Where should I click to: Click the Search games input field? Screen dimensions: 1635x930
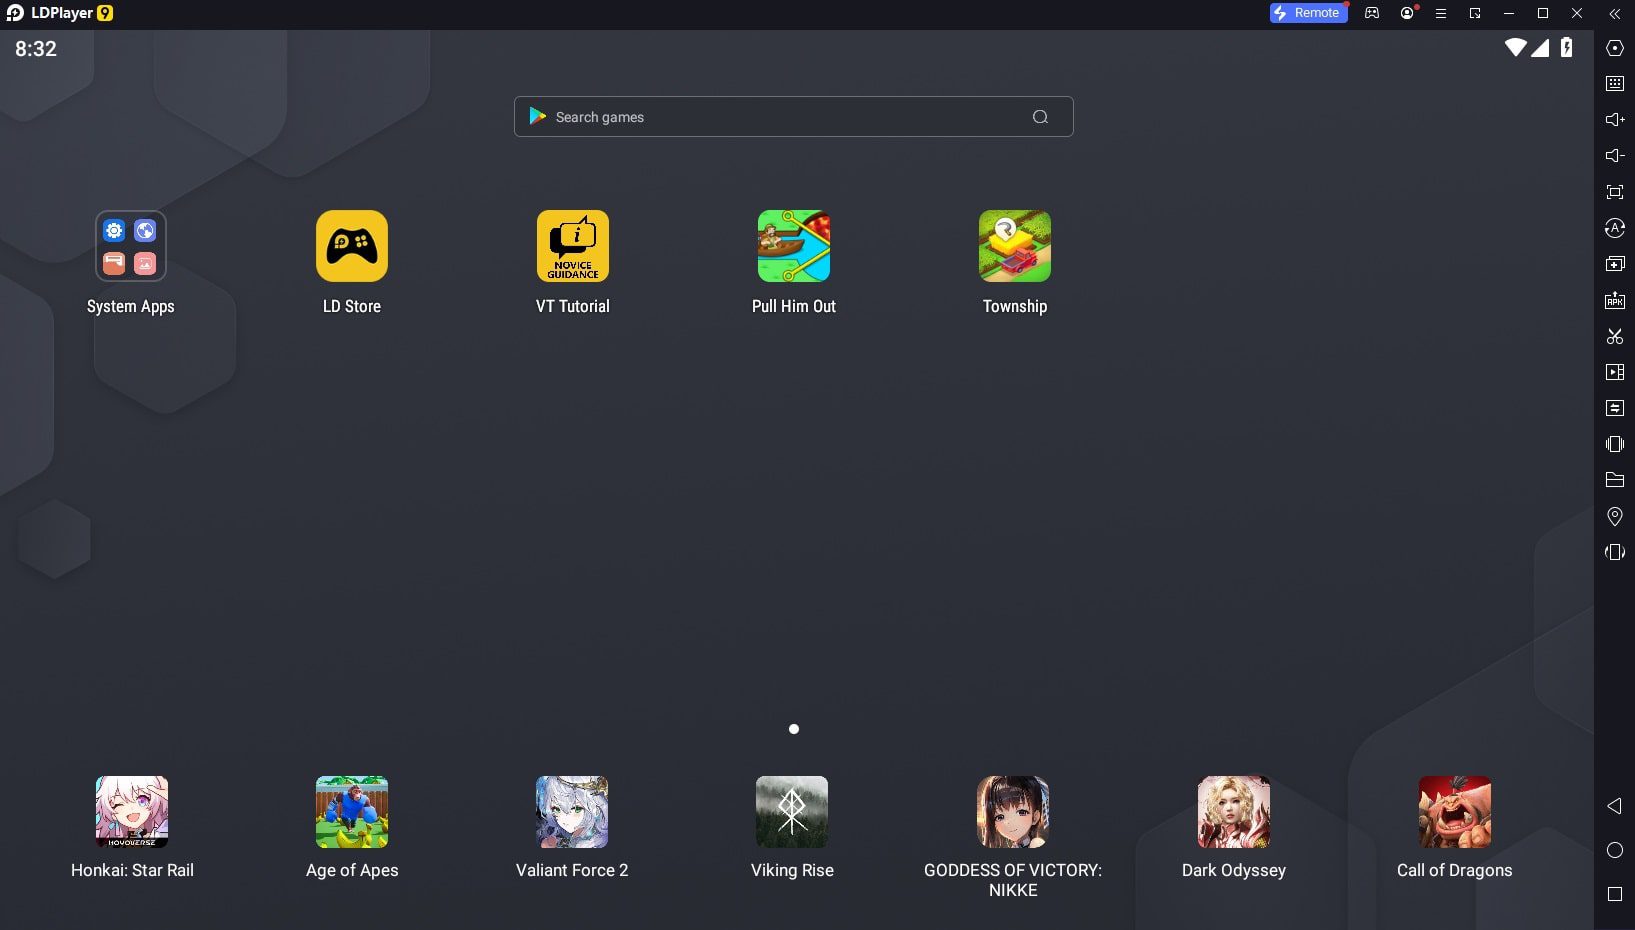pos(794,117)
